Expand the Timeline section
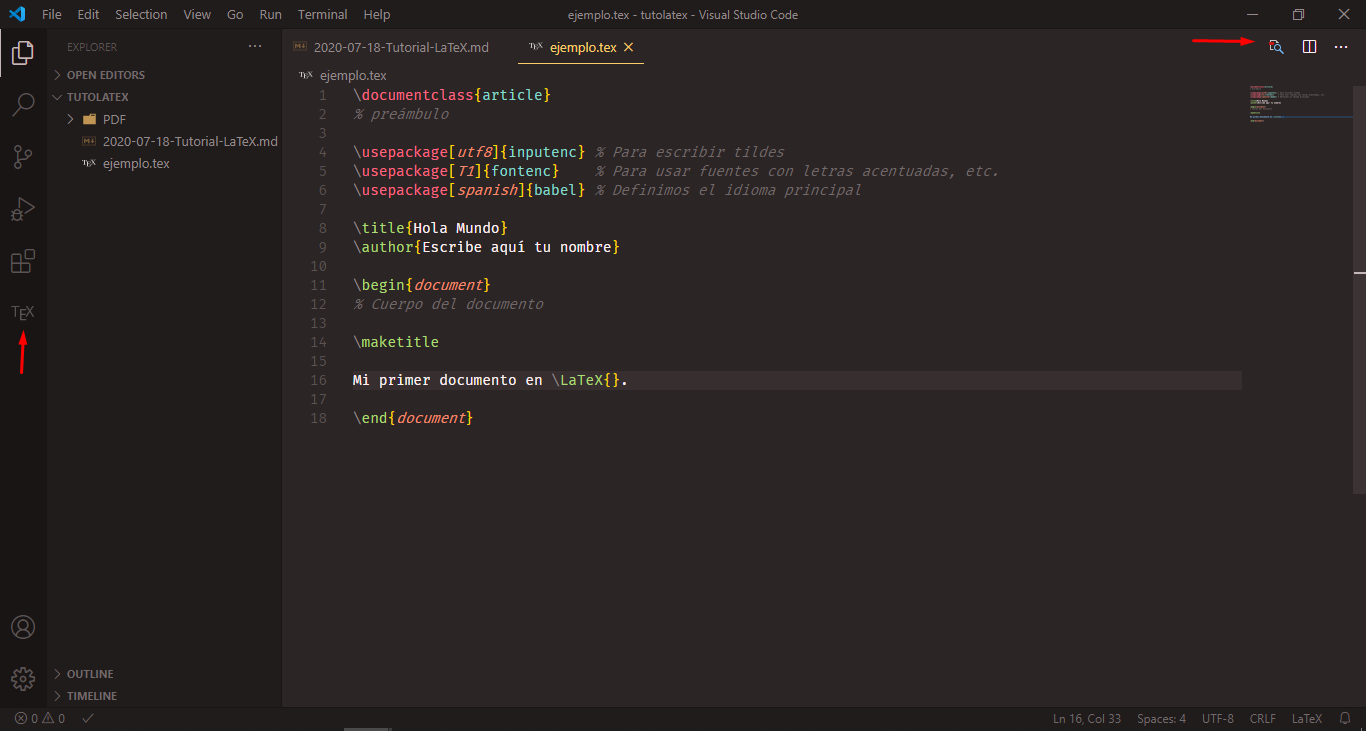 (91, 696)
